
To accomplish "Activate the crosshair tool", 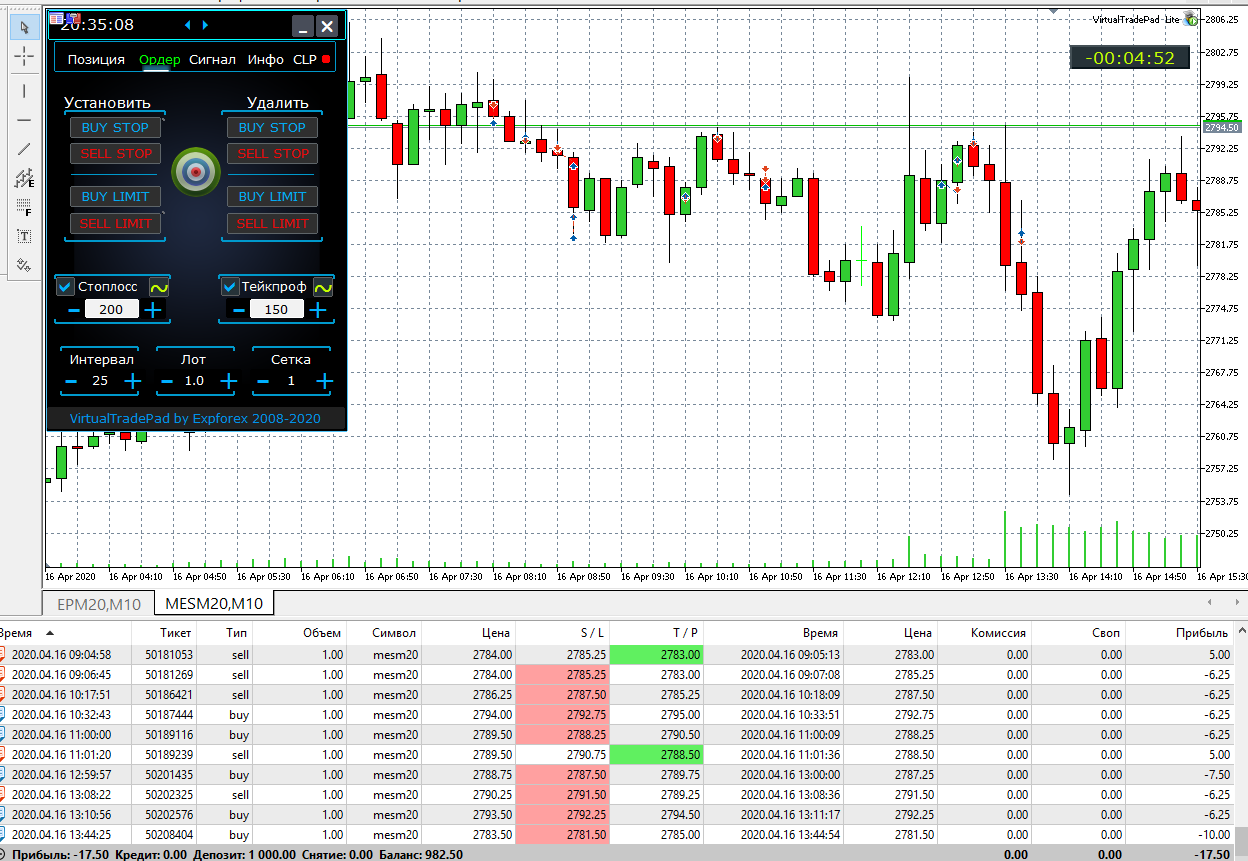I will coord(25,56).
